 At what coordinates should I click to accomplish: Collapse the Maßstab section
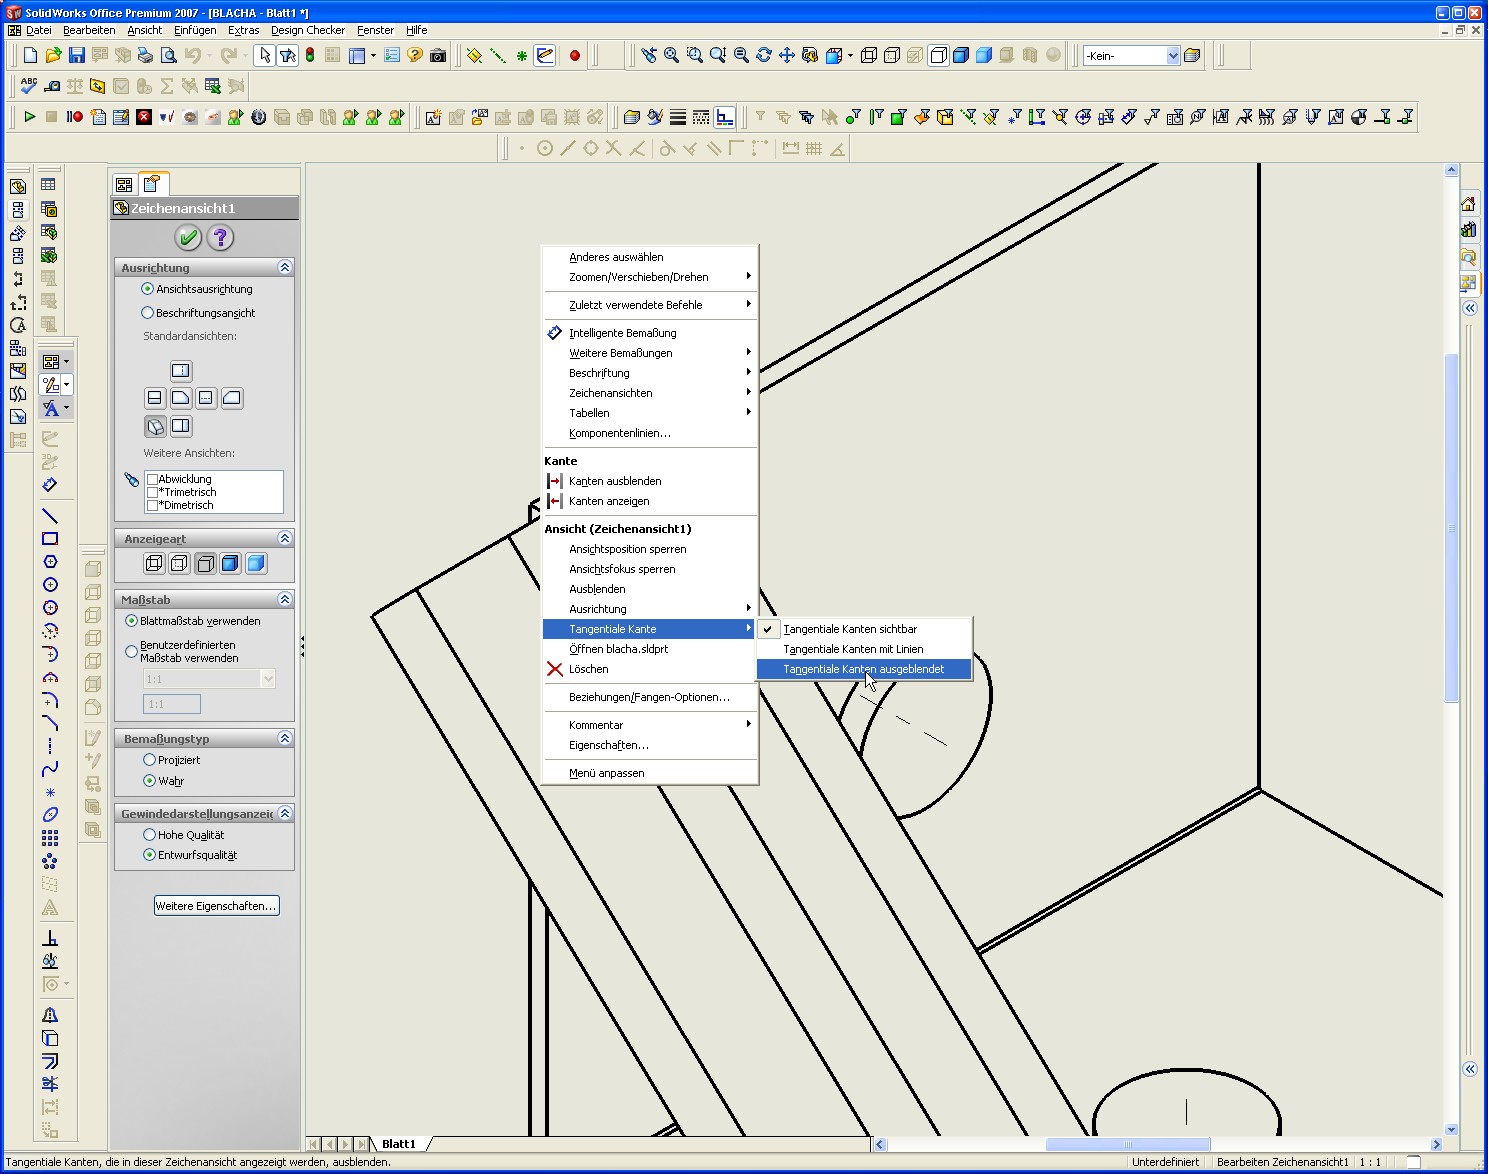click(x=285, y=600)
